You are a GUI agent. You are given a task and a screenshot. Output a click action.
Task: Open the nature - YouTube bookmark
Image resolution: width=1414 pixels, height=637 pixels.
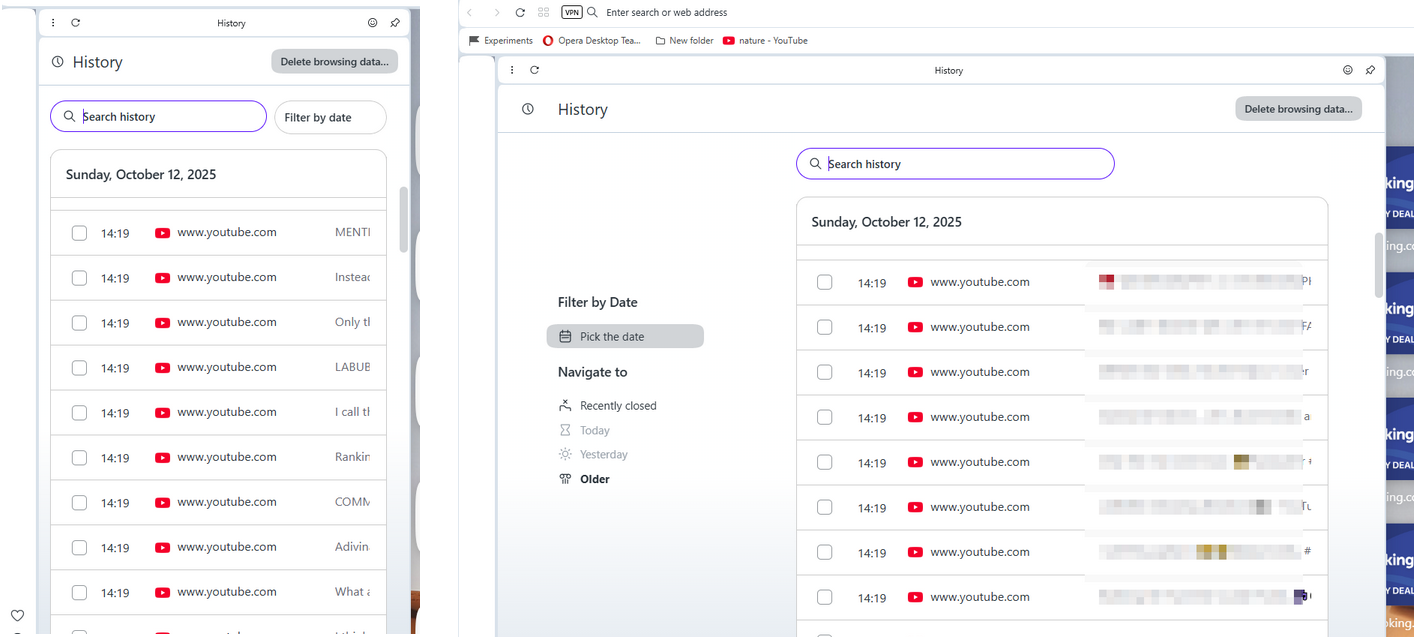[x=765, y=41]
